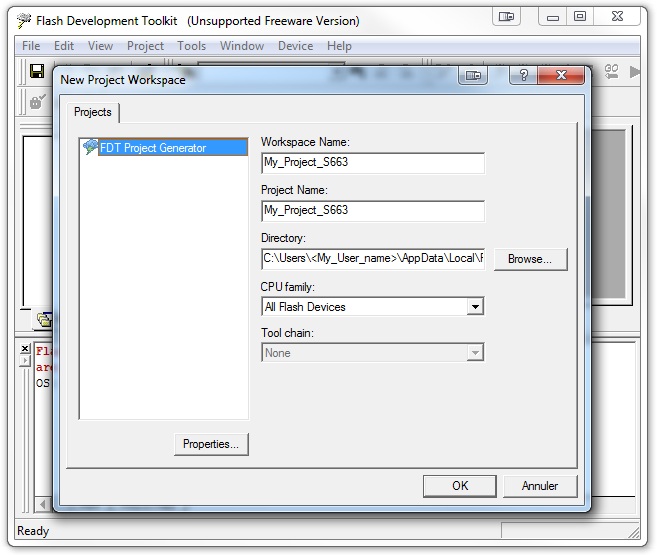Open the Tools menu
Viewport: 660px width, 555px height.
point(192,45)
